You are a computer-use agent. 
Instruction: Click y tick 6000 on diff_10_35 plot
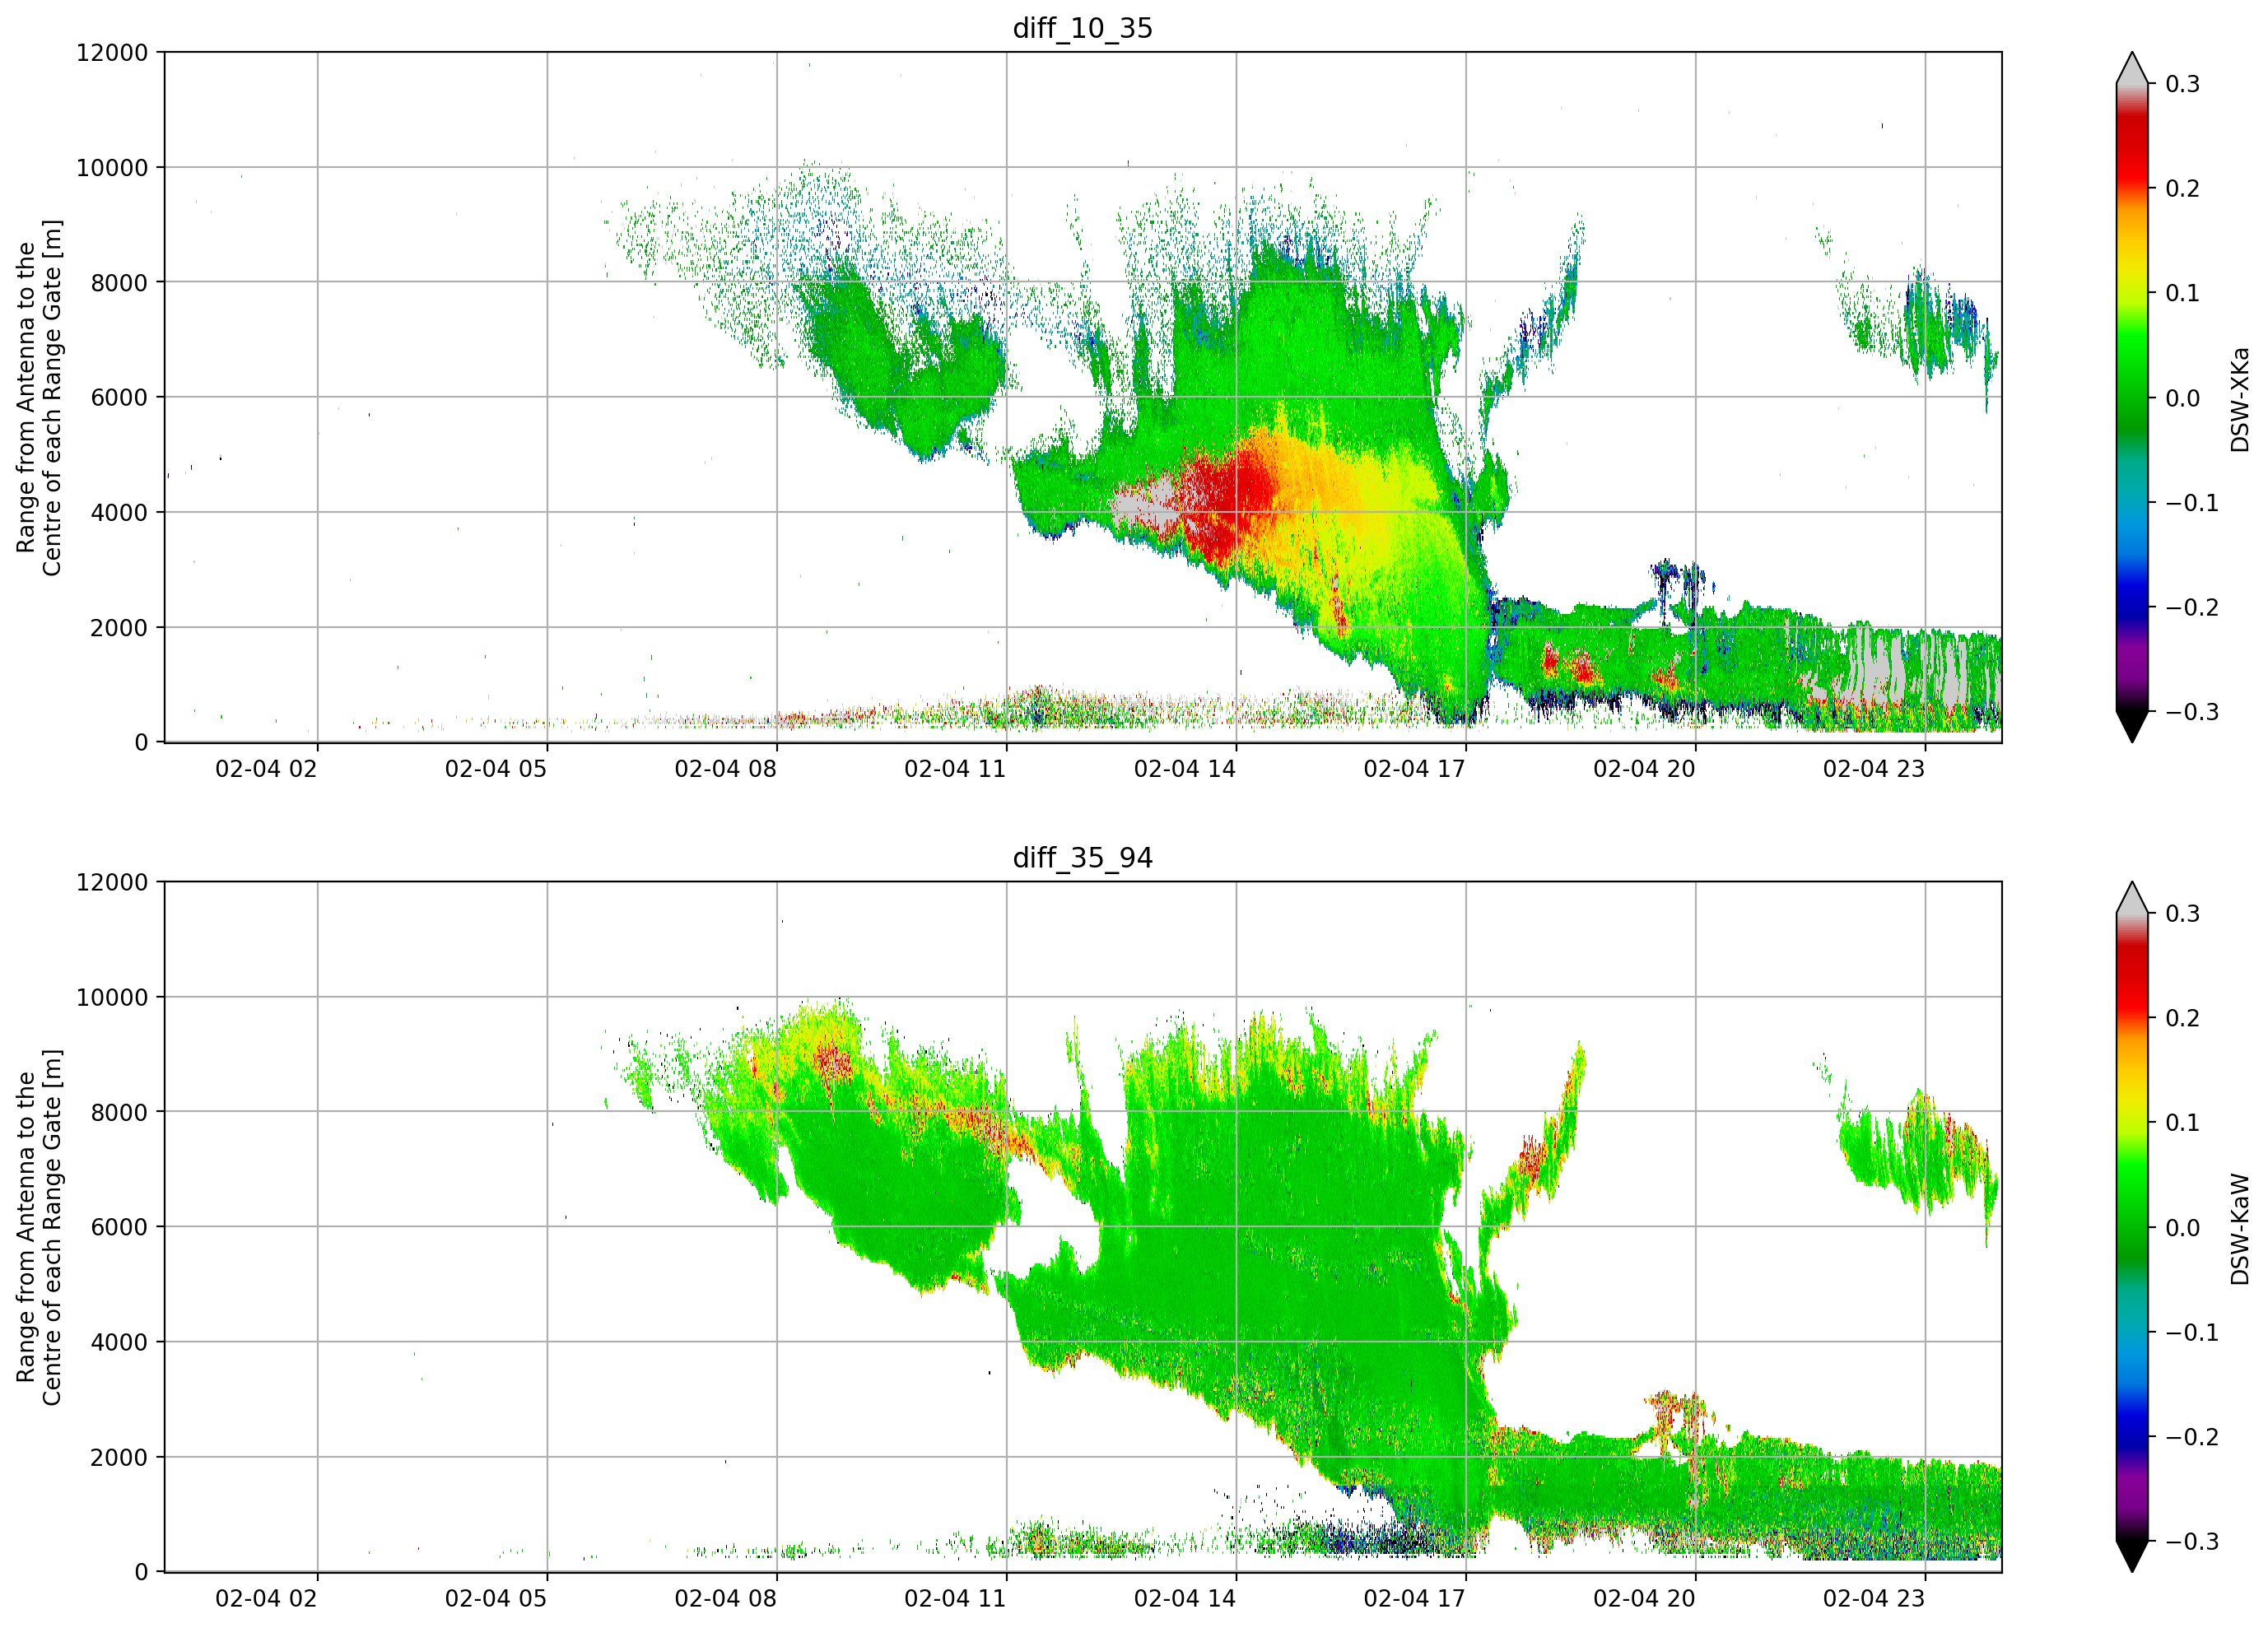[119, 397]
